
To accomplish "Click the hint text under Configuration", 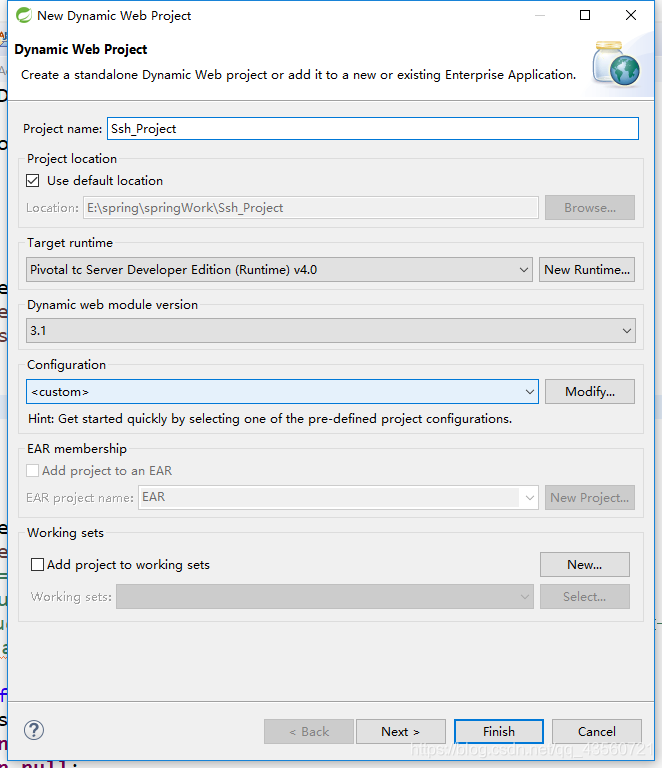I will (270, 419).
